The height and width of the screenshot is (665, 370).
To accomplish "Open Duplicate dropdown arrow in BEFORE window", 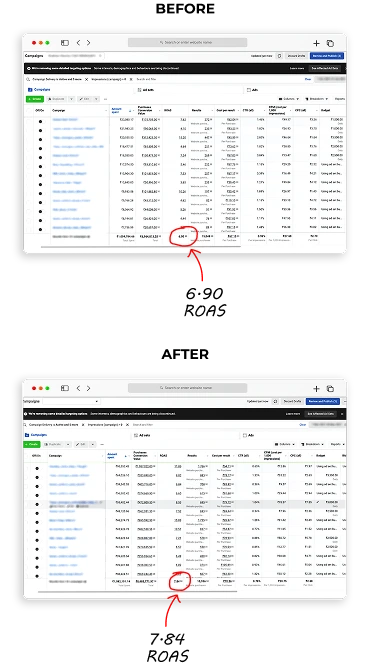I will pyautogui.click(x=71, y=99).
